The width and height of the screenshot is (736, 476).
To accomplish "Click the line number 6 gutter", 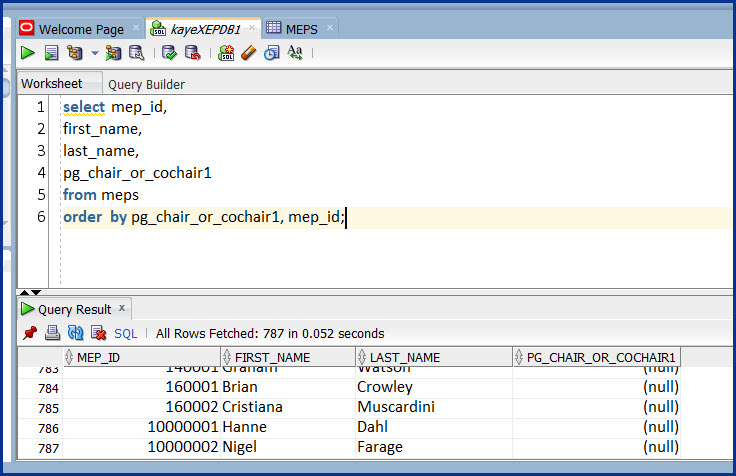I will (41, 217).
